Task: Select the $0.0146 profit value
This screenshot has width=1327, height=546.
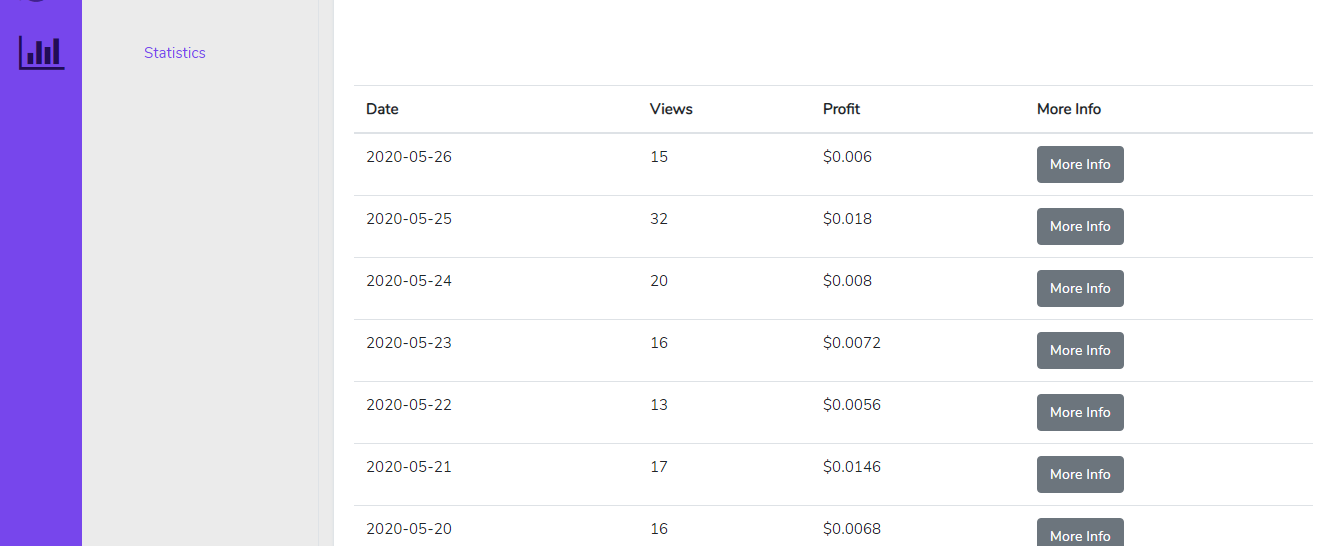Action: click(852, 467)
